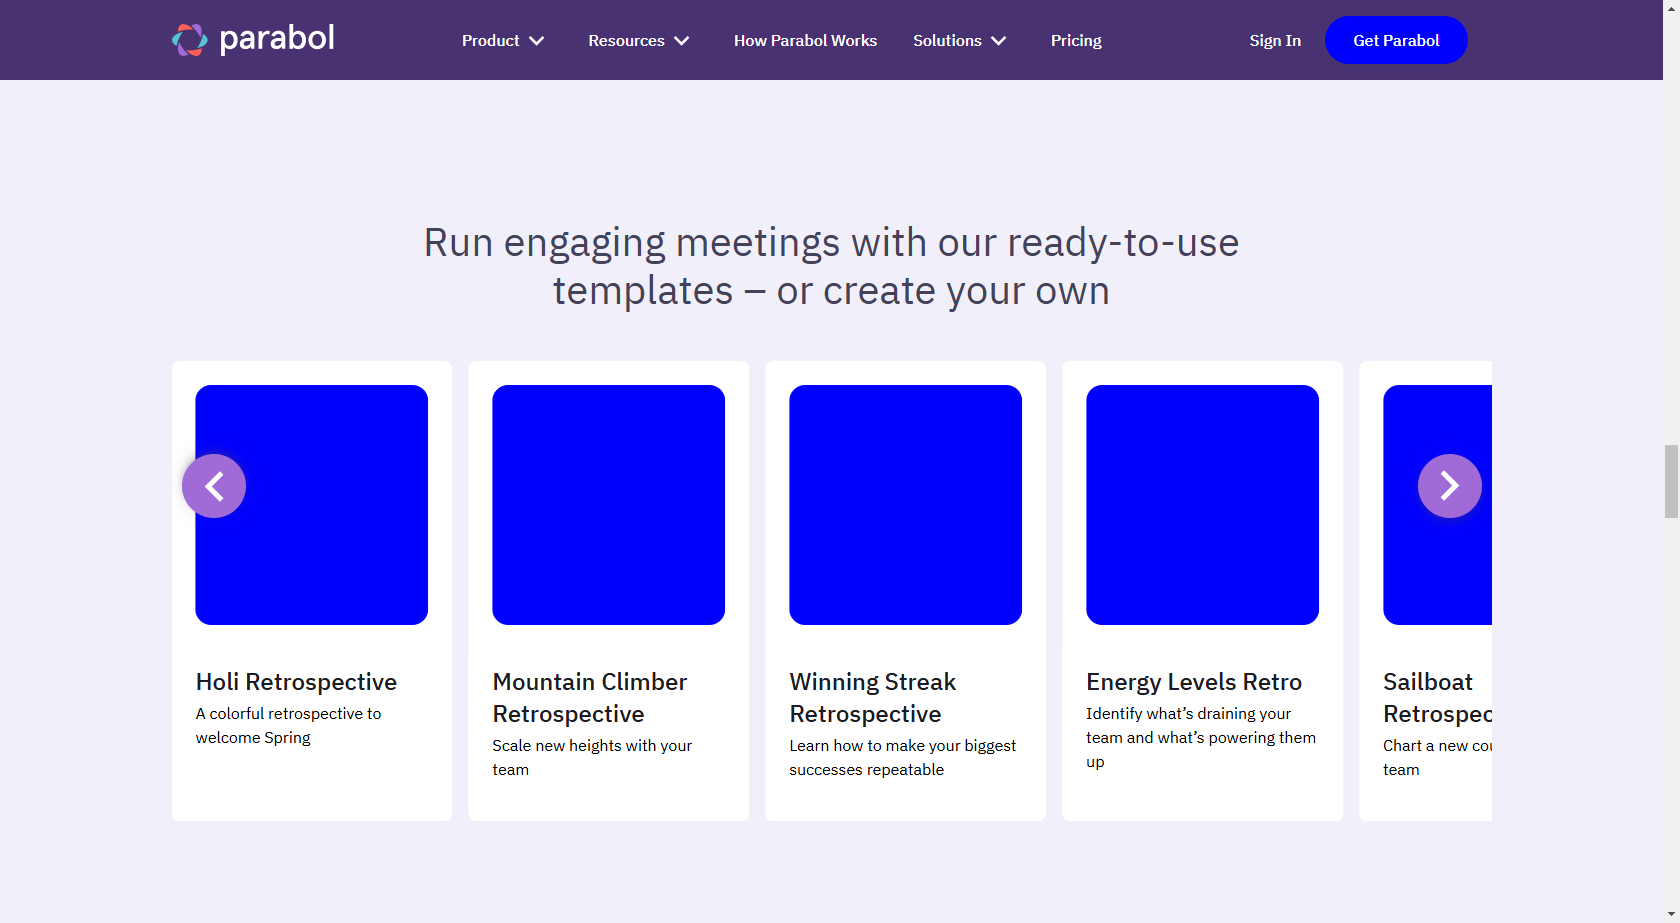Go to previous template with left arrow
1680x923 pixels.
click(x=214, y=486)
